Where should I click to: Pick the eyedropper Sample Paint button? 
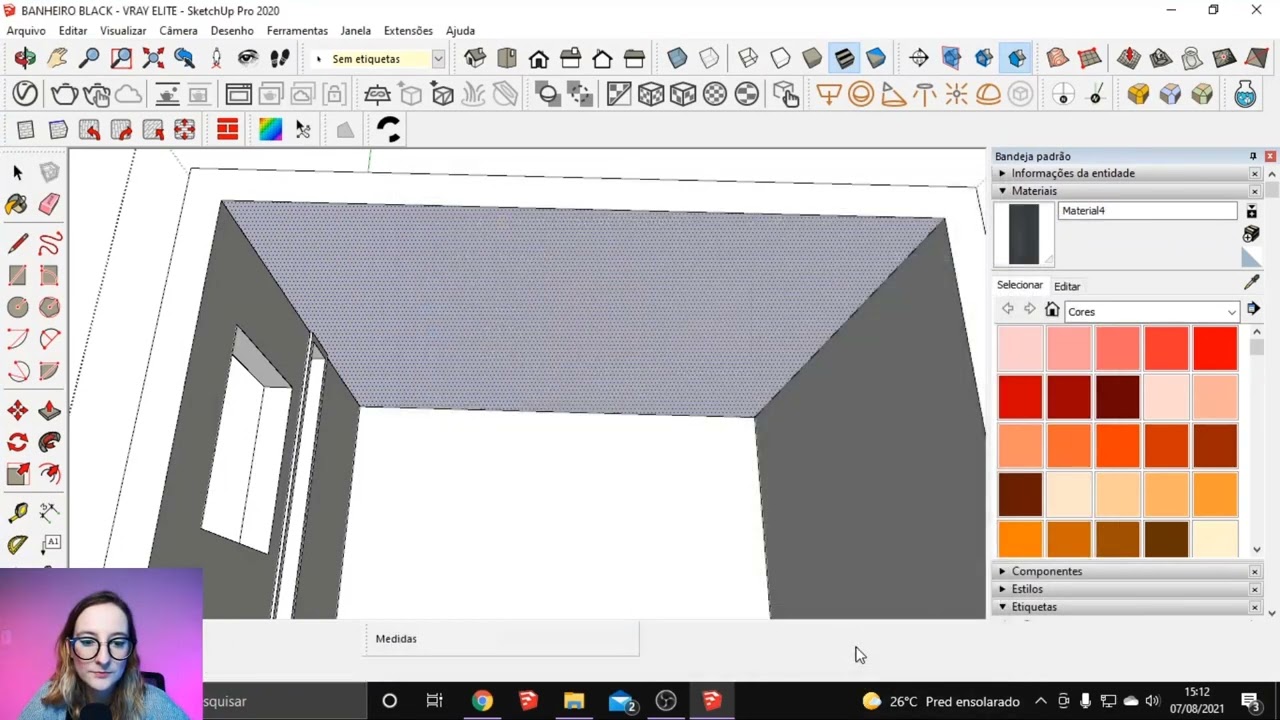(1251, 284)
